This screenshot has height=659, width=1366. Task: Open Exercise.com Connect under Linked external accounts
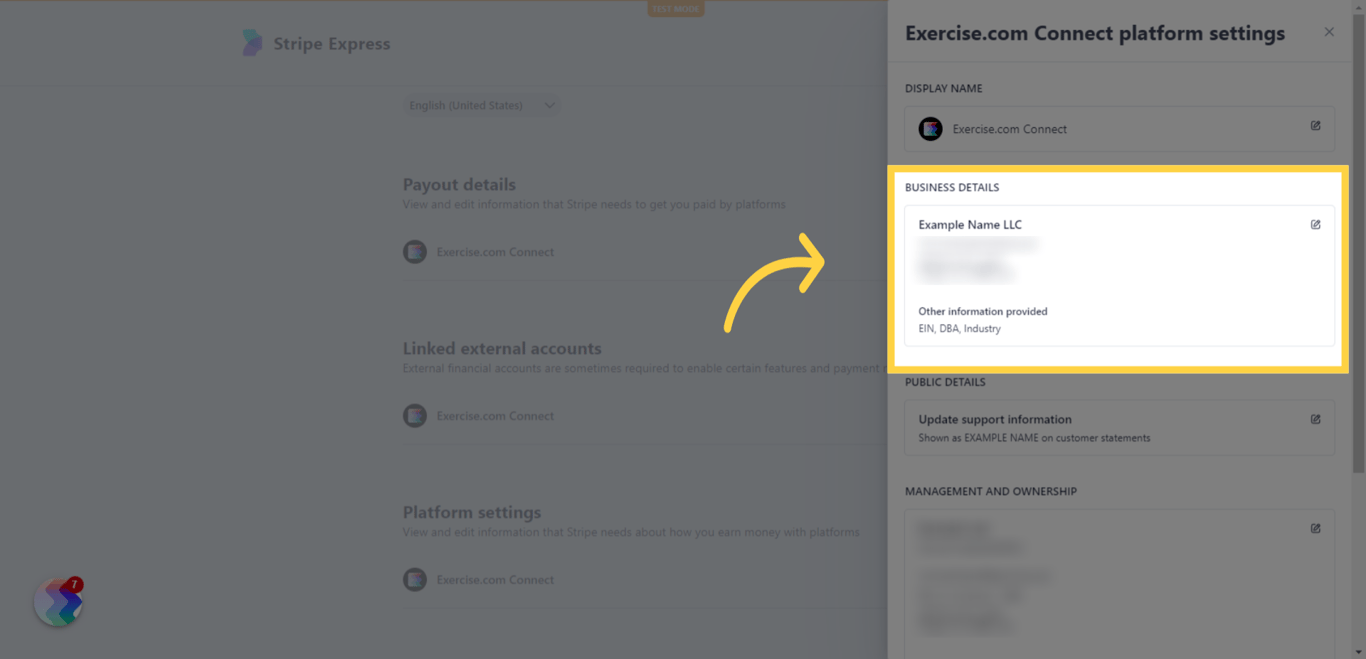coord(495,415)
